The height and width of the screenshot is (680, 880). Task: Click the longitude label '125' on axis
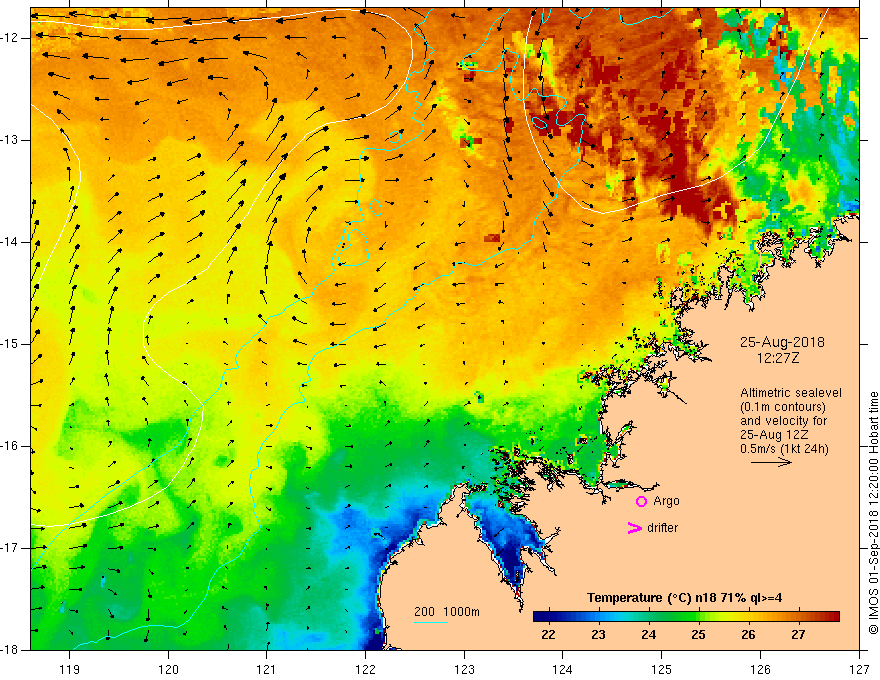coord(662,669)
